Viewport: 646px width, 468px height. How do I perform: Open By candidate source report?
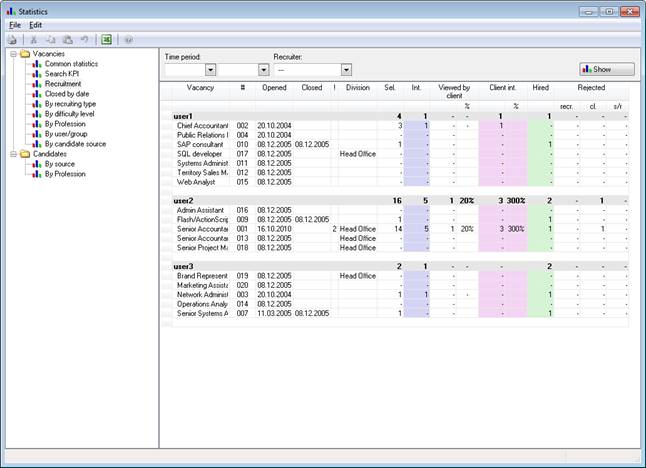pos(75,144)
